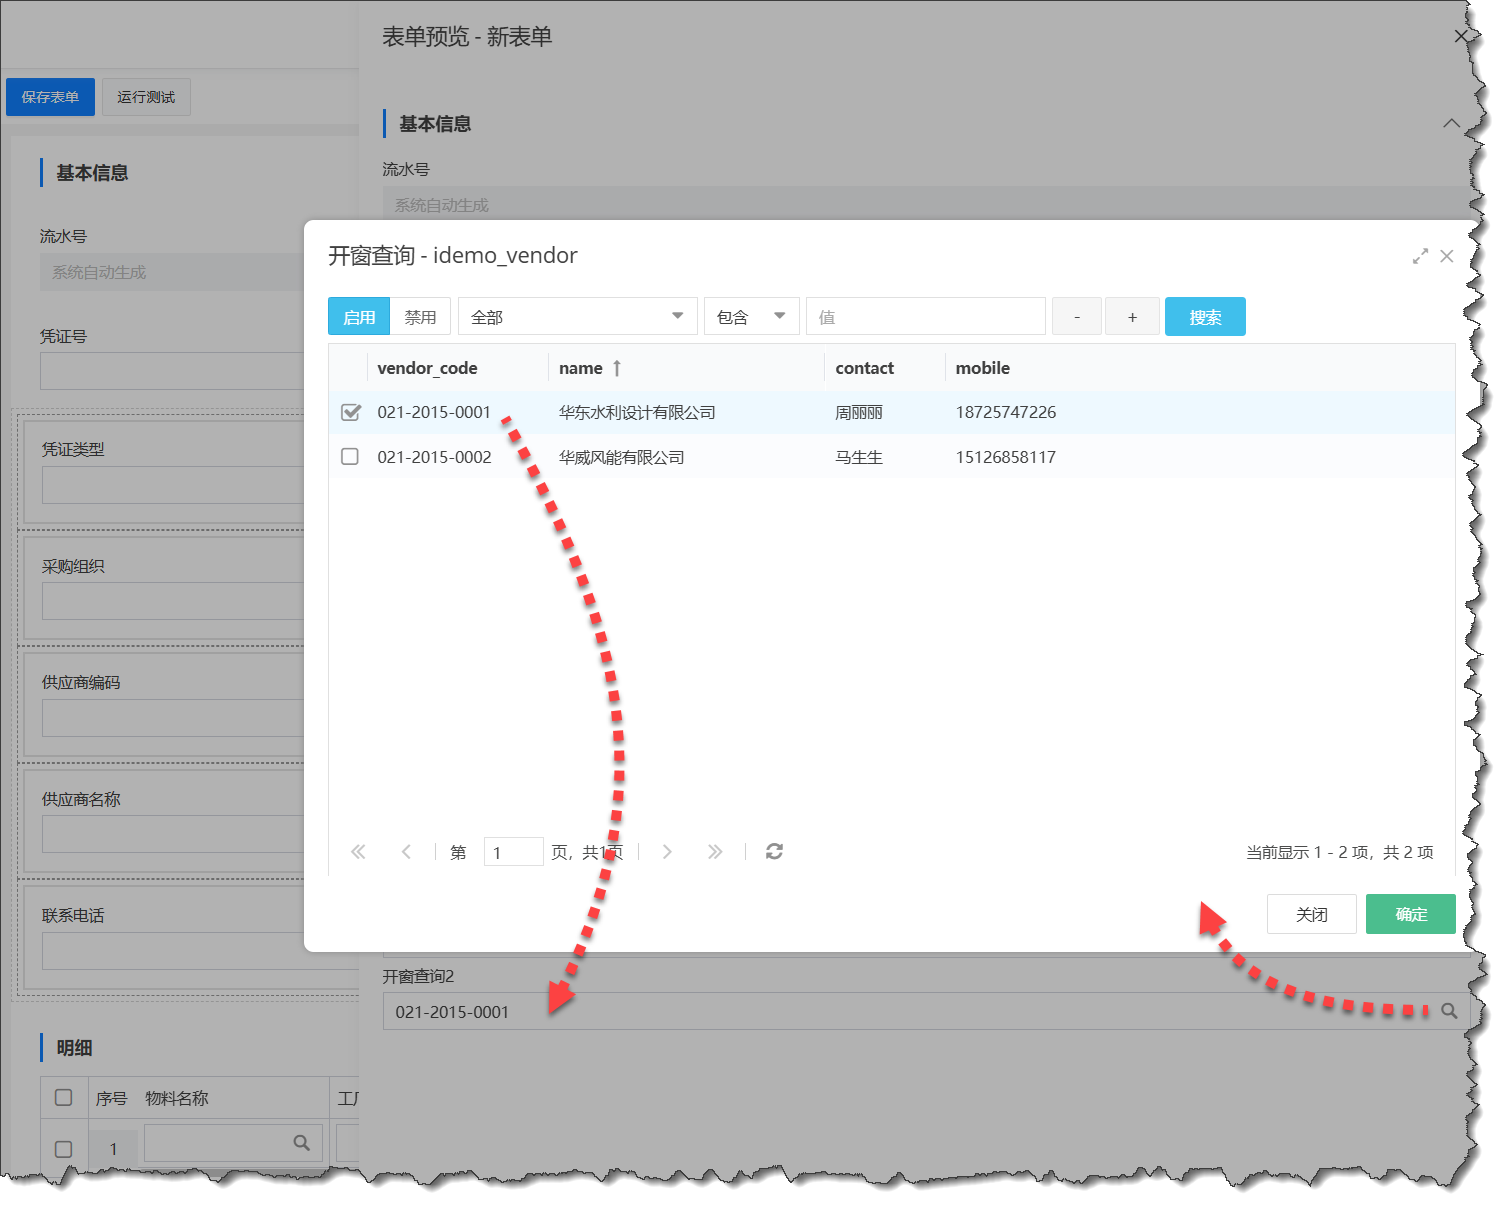Click the 搜索 button
This screenshot has width=1509, height=1210.
[1205, 317]
